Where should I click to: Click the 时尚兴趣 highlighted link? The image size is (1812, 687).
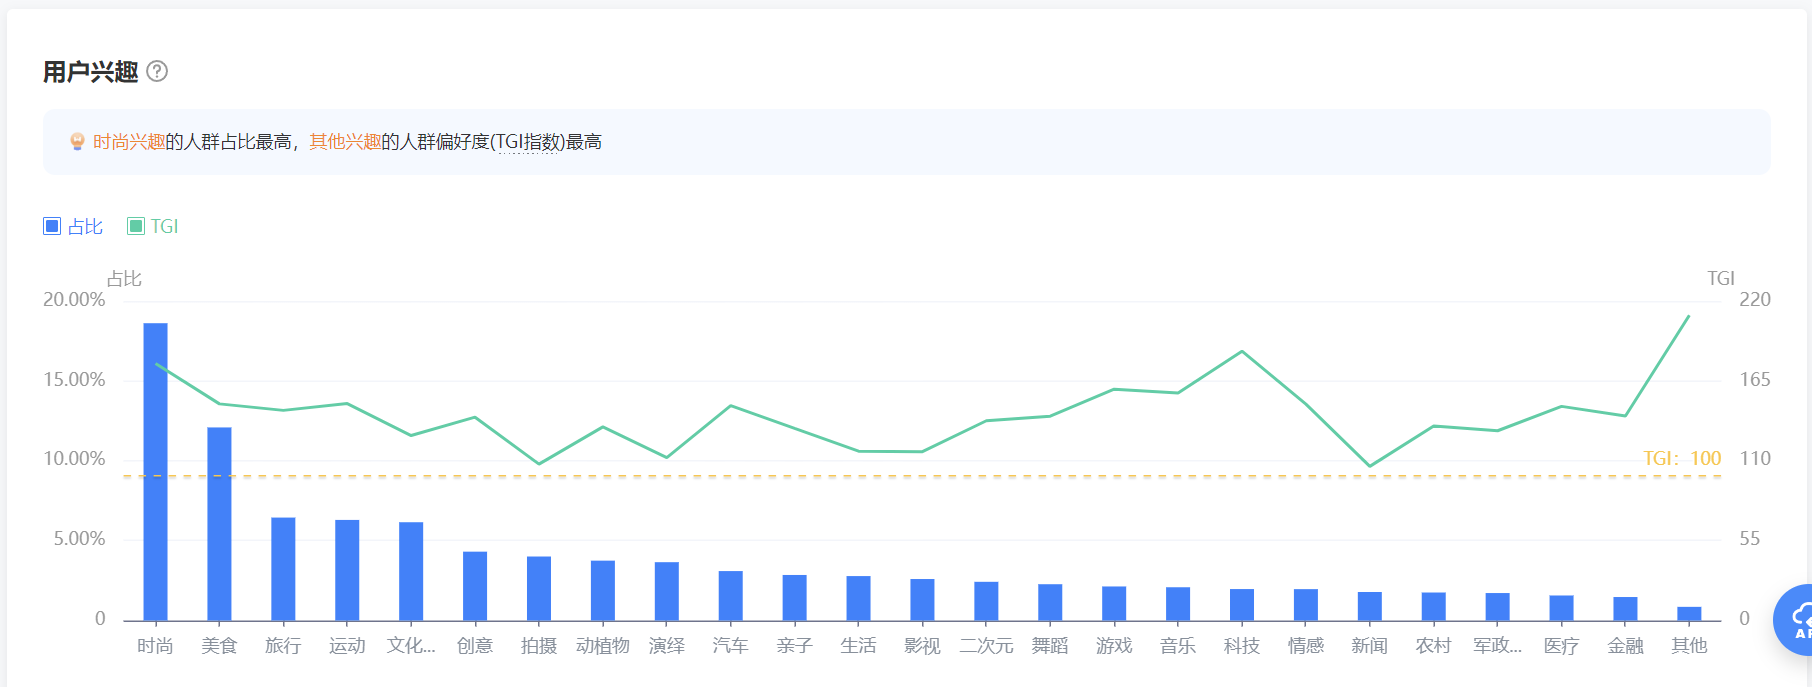[x=129, y=142]
